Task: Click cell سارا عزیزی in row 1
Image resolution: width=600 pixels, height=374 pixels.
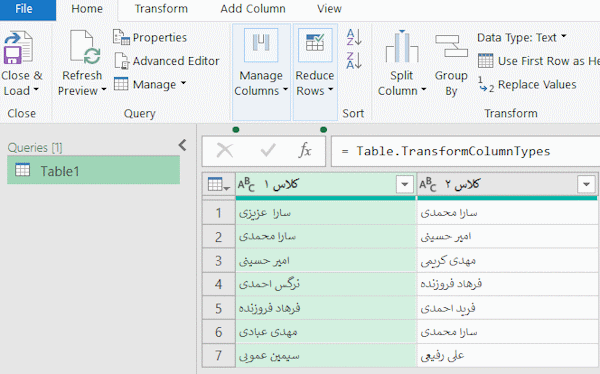Action: click(326, 213)
